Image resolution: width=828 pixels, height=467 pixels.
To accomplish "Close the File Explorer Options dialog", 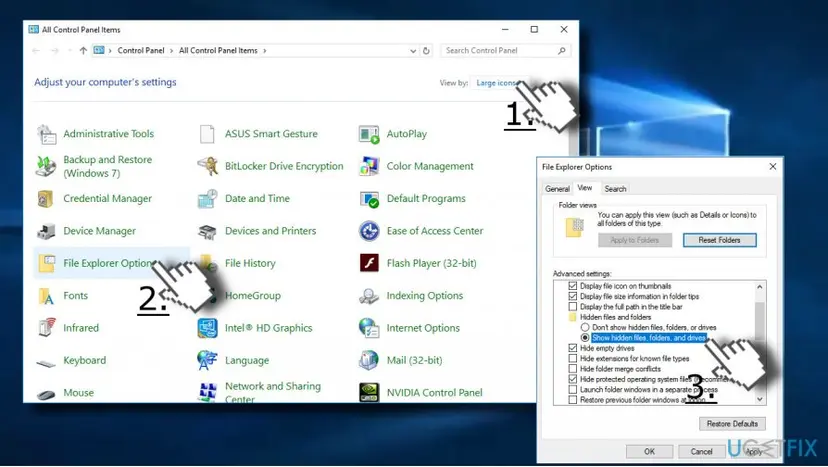I will coord(773,167).
